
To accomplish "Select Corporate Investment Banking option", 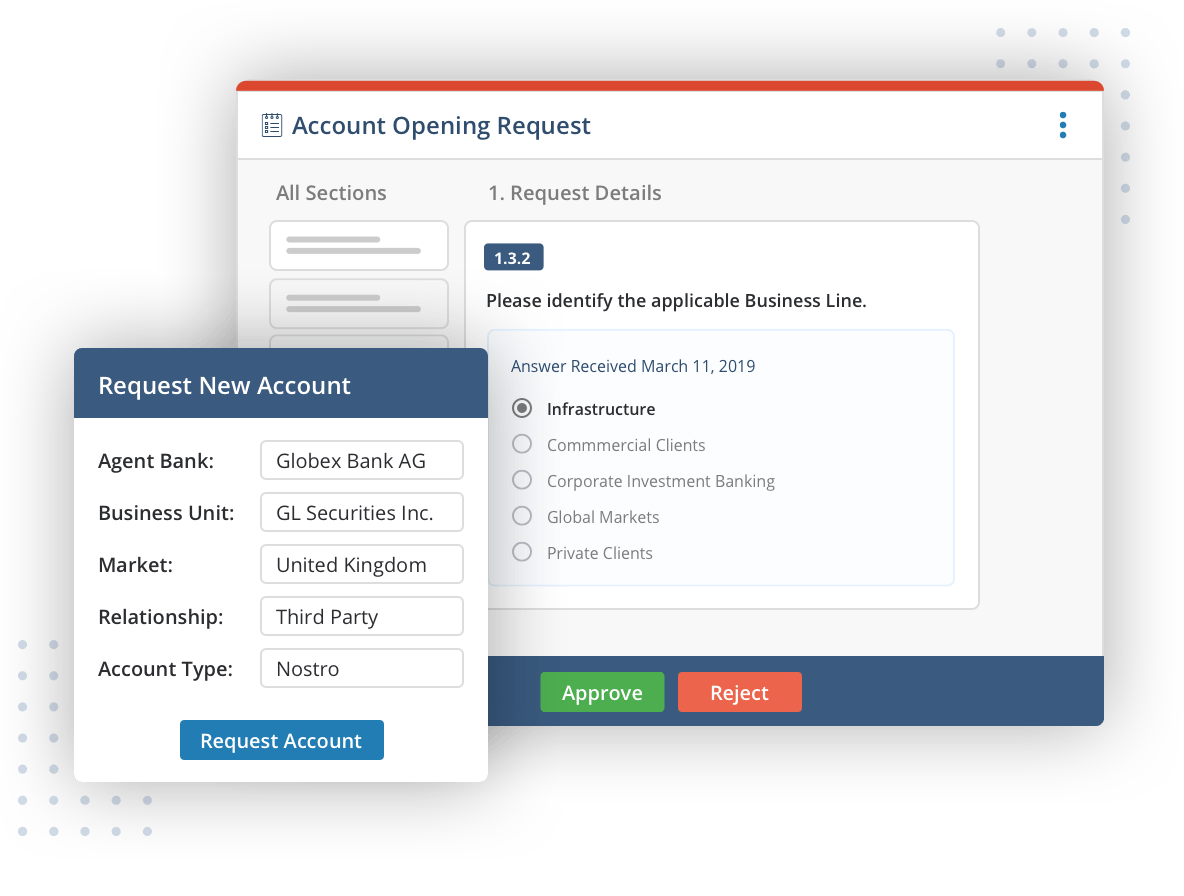I will click(x=521, y=480).
